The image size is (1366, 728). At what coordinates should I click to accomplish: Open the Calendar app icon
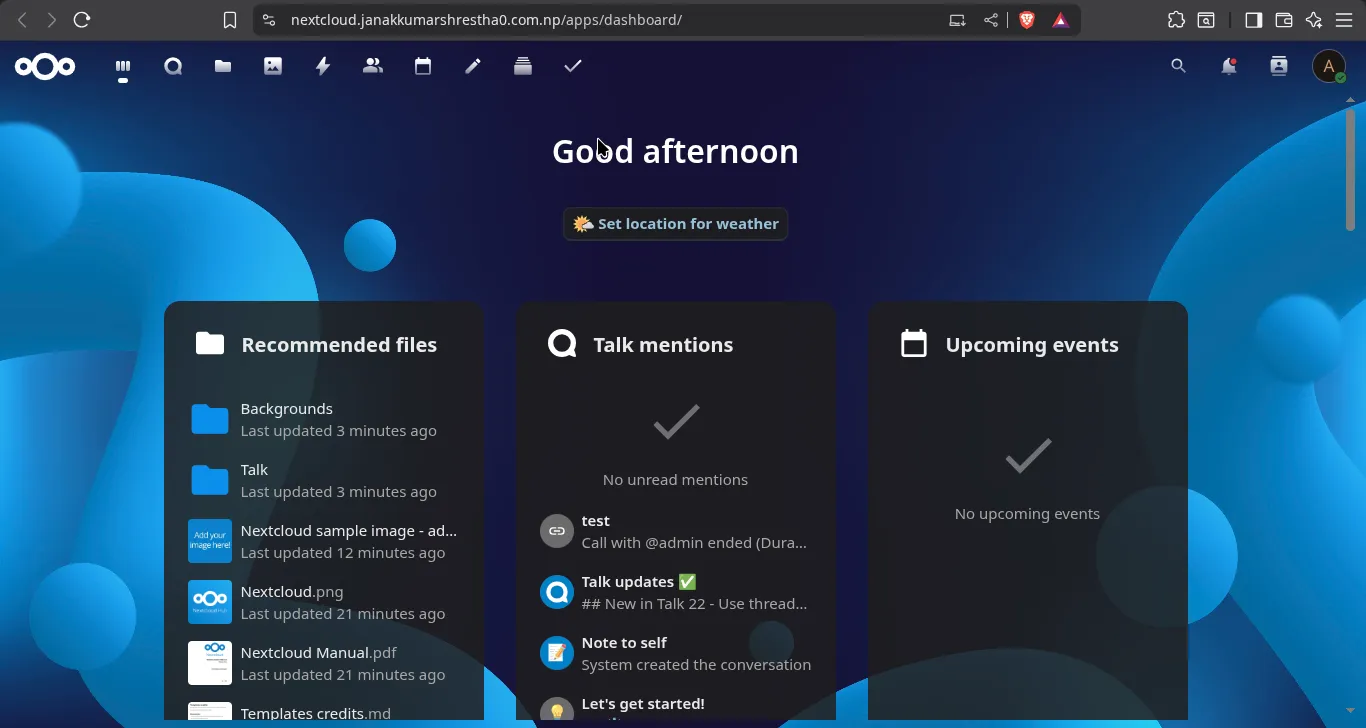click(x=423, y=66)
